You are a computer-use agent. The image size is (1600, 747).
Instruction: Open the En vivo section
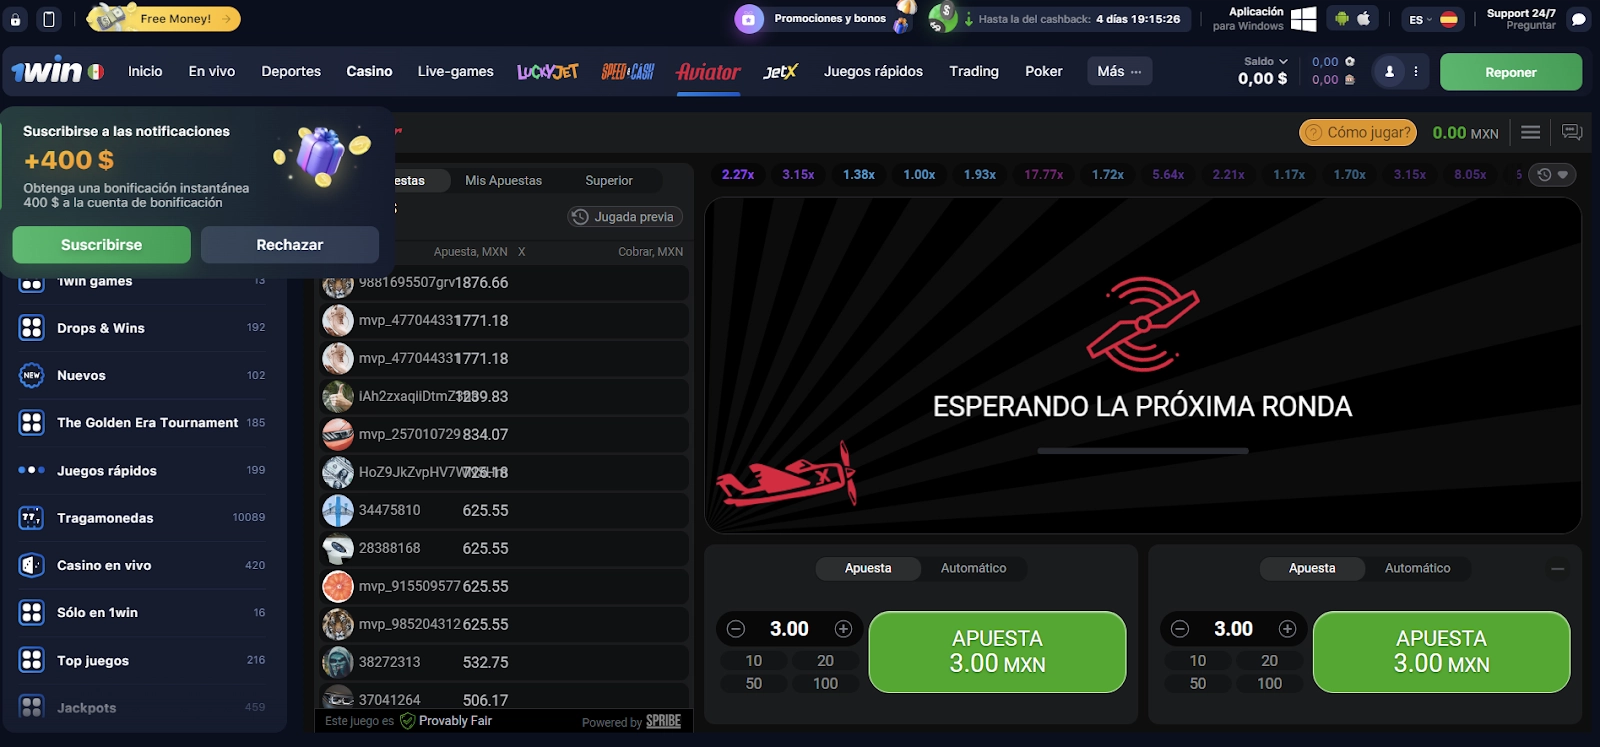[212, 71]
